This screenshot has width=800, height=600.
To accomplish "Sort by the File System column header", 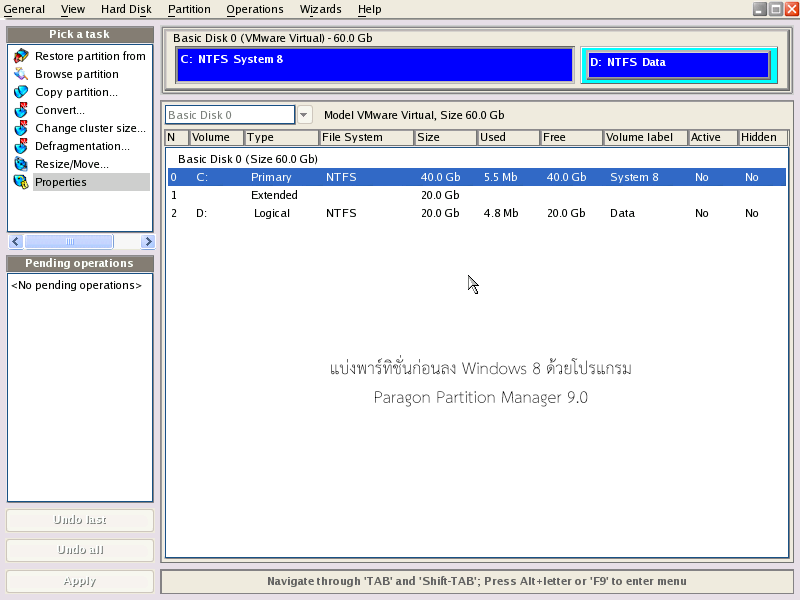I will pyautogui.click(x=366, y=138).
